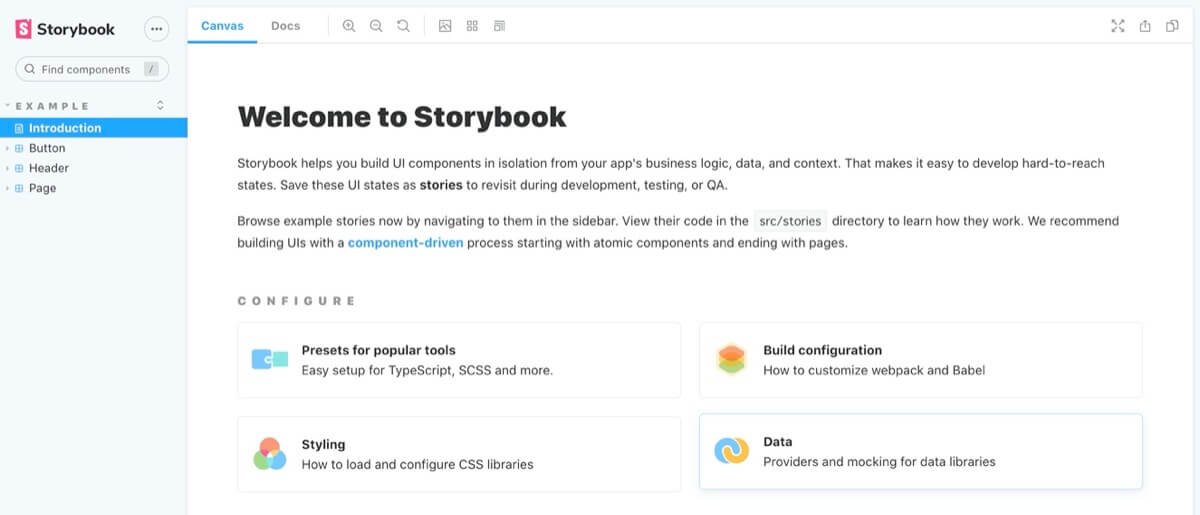Click the Data card swirl icon
This screenshot has width=1200, height=515.
(x=732, y=451)
